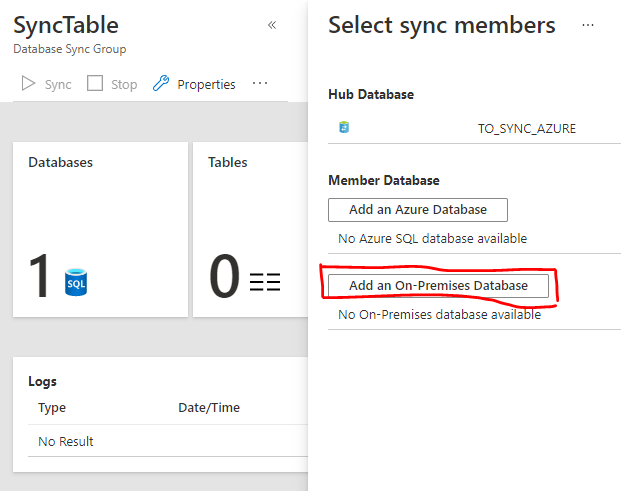The image size is (621, 491).
Task: Click the Logs heading
Action: click(x=42, y=381)
